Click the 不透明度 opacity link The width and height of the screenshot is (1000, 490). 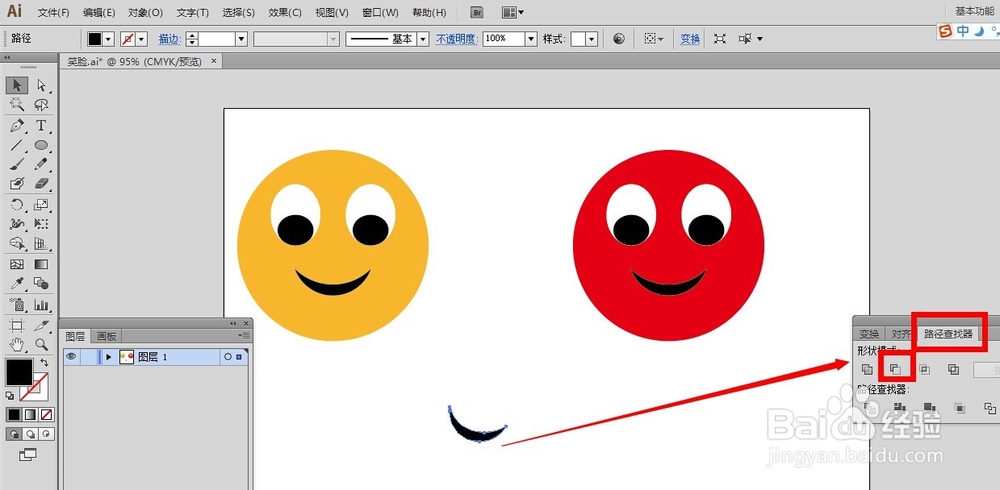(456, 39)
